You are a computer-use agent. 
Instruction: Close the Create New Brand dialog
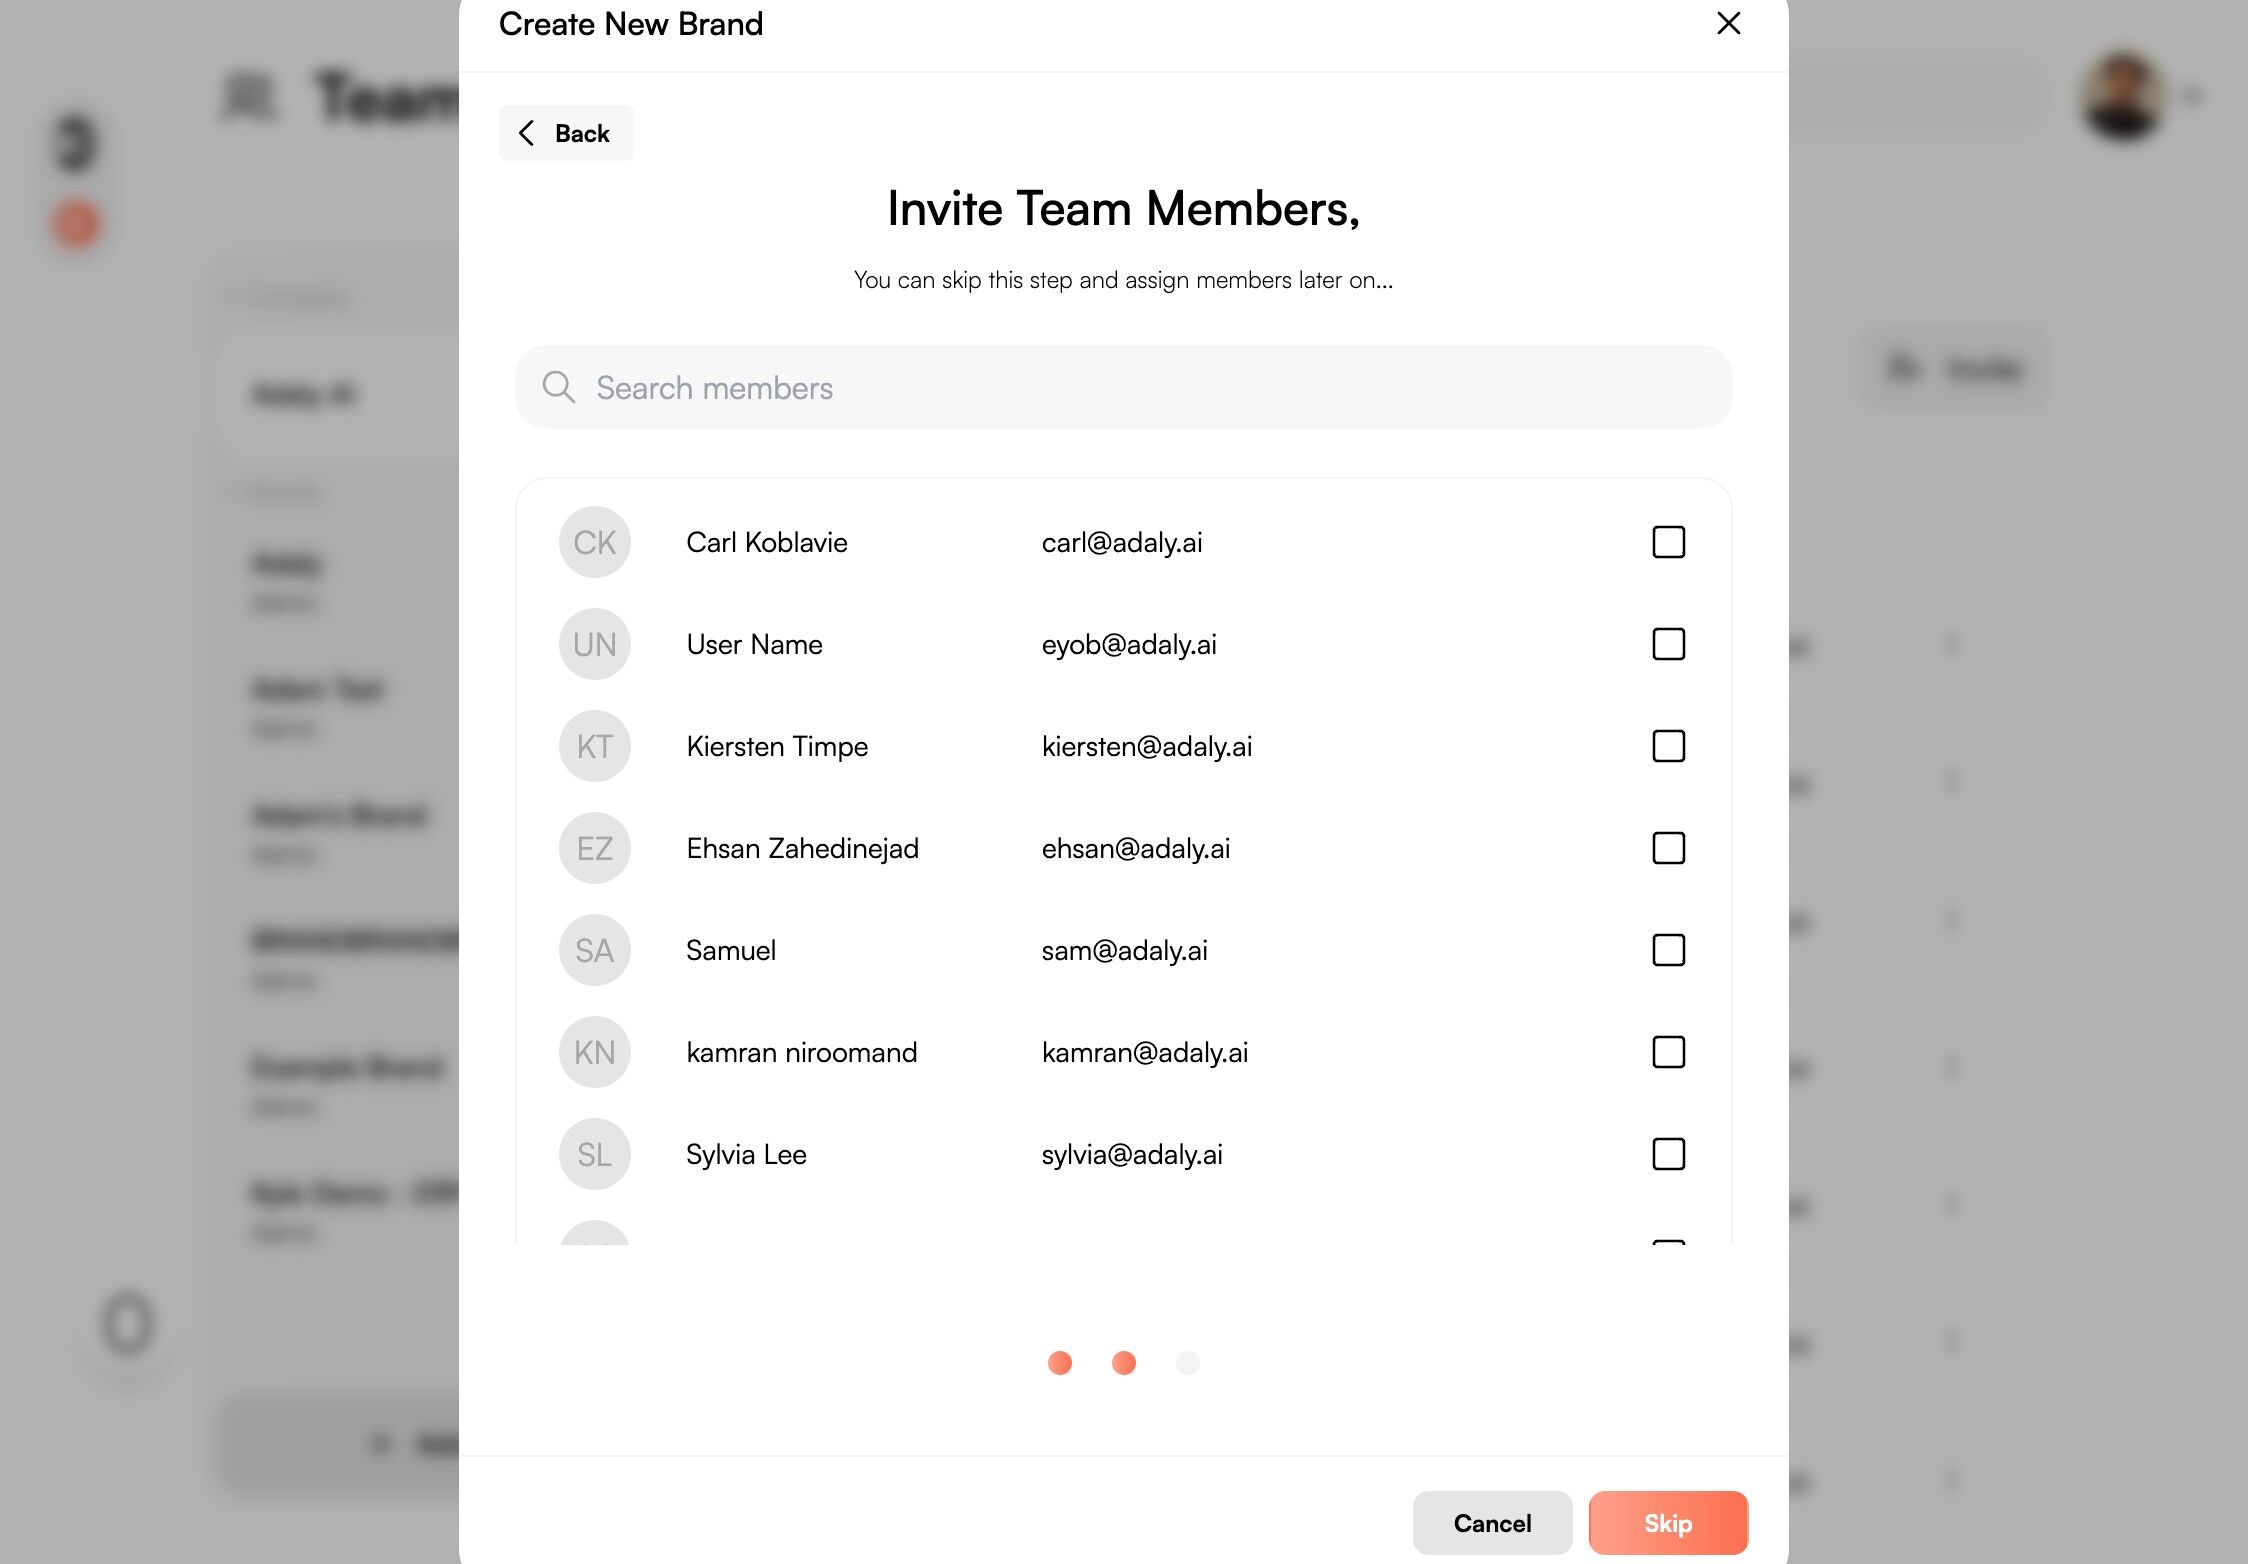click(x=1728, y=23)
